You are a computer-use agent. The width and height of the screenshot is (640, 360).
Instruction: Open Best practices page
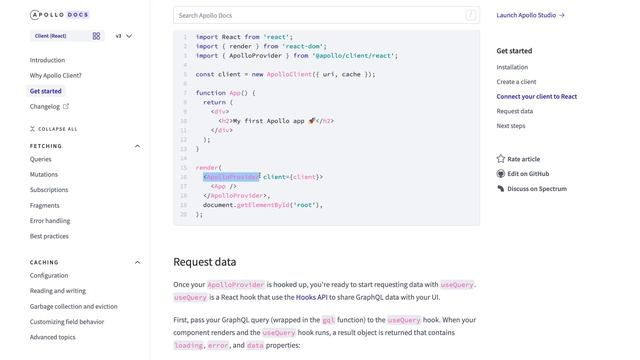pos(49,236)
